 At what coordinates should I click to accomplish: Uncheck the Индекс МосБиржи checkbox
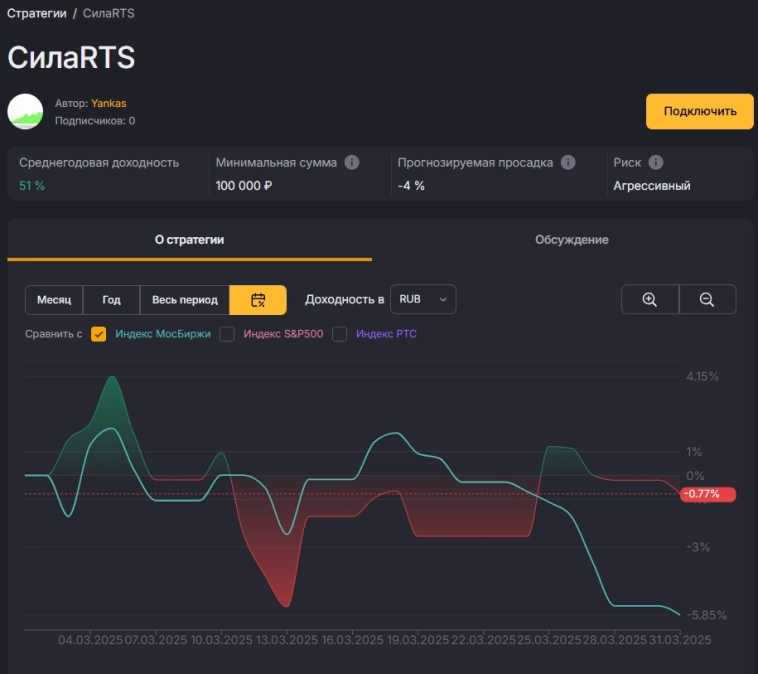pyautogui.click(x=98, y=334)
